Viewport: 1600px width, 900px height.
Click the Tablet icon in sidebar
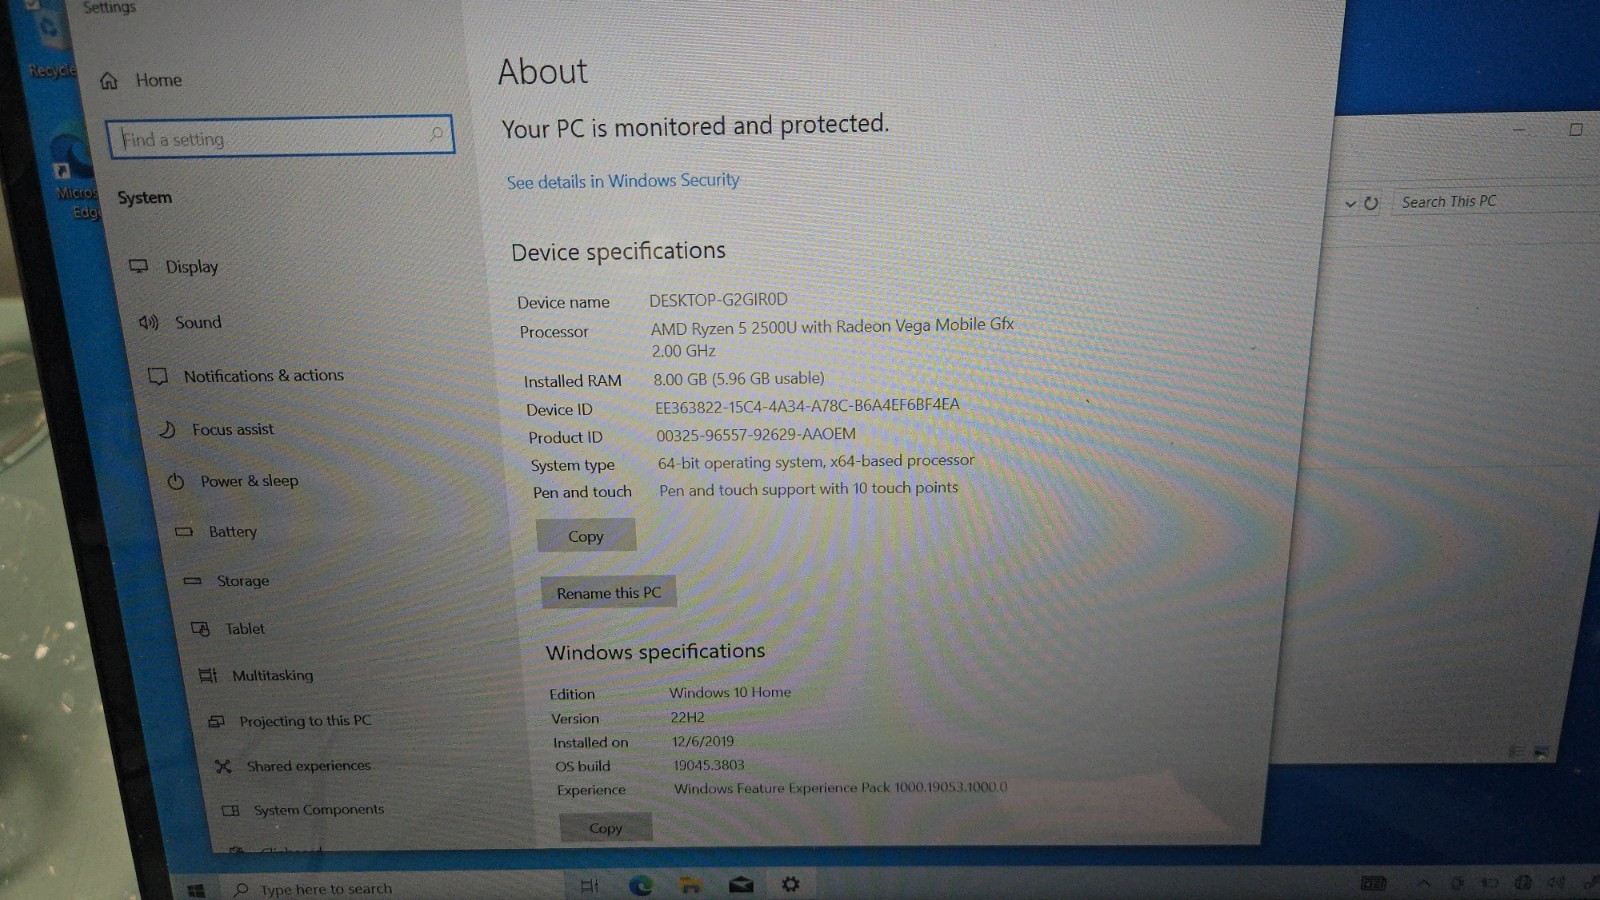[200, 629]
